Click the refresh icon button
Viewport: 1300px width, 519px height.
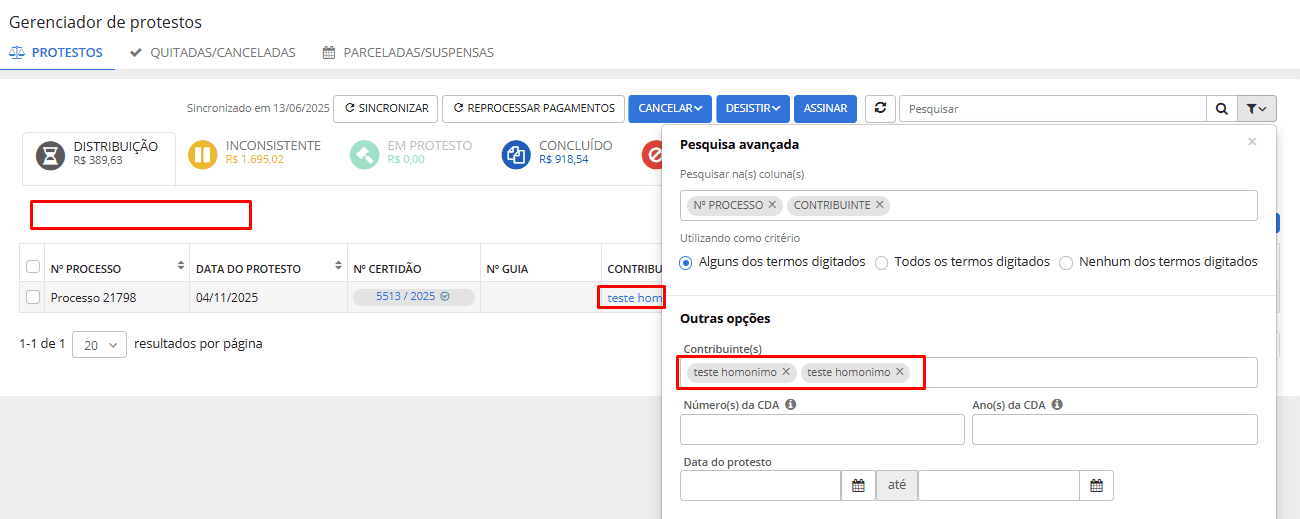click(x=880, y=108)
